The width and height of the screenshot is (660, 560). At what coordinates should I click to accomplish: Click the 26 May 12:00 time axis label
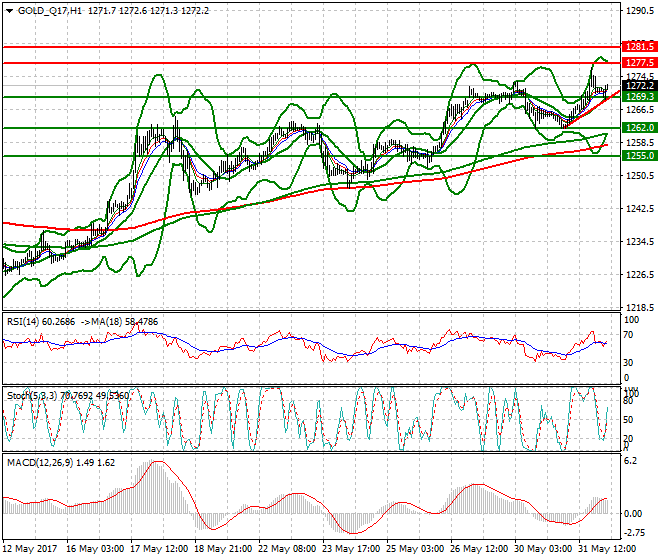(x=479, y=549)
